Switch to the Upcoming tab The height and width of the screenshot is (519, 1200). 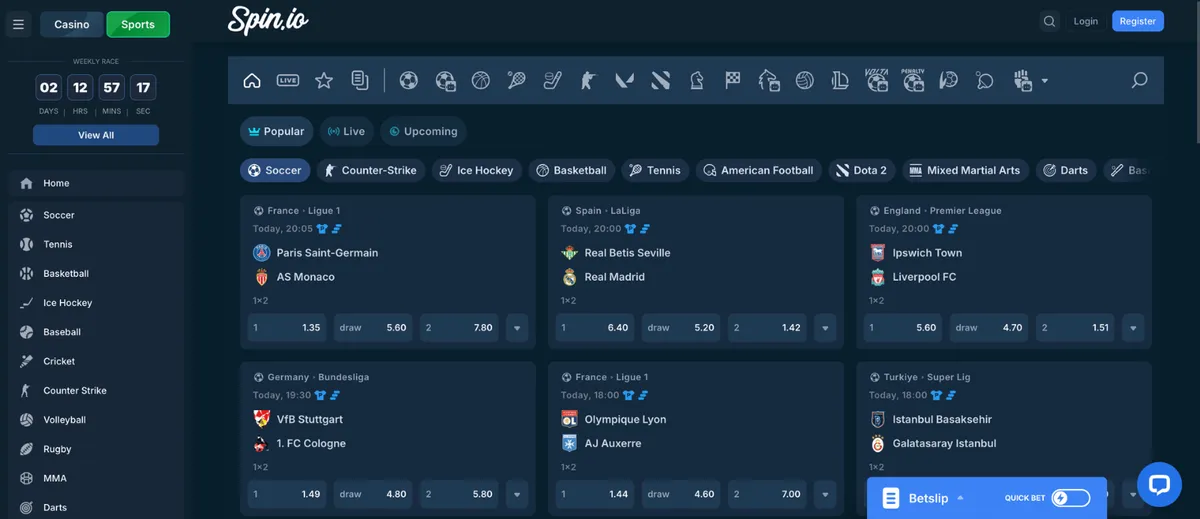coord(423,131)
